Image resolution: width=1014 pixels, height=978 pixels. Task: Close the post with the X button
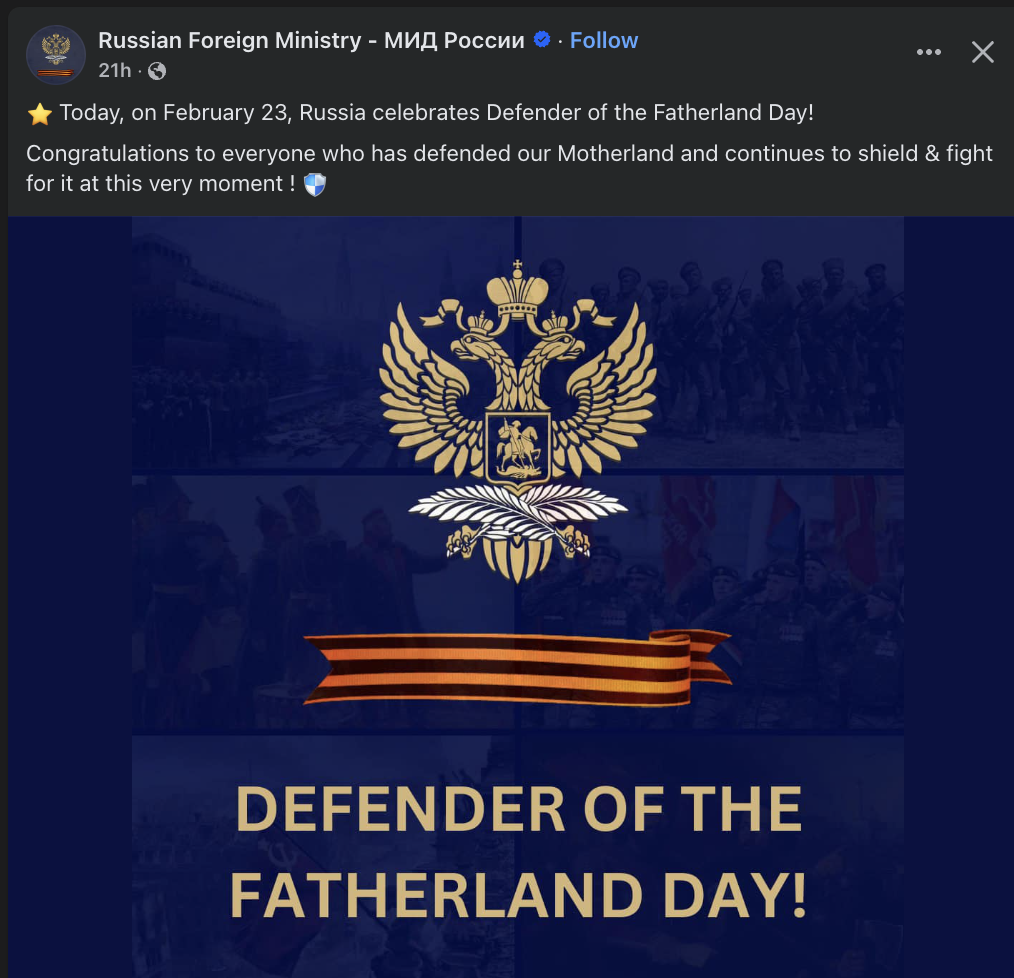(983, 52)
